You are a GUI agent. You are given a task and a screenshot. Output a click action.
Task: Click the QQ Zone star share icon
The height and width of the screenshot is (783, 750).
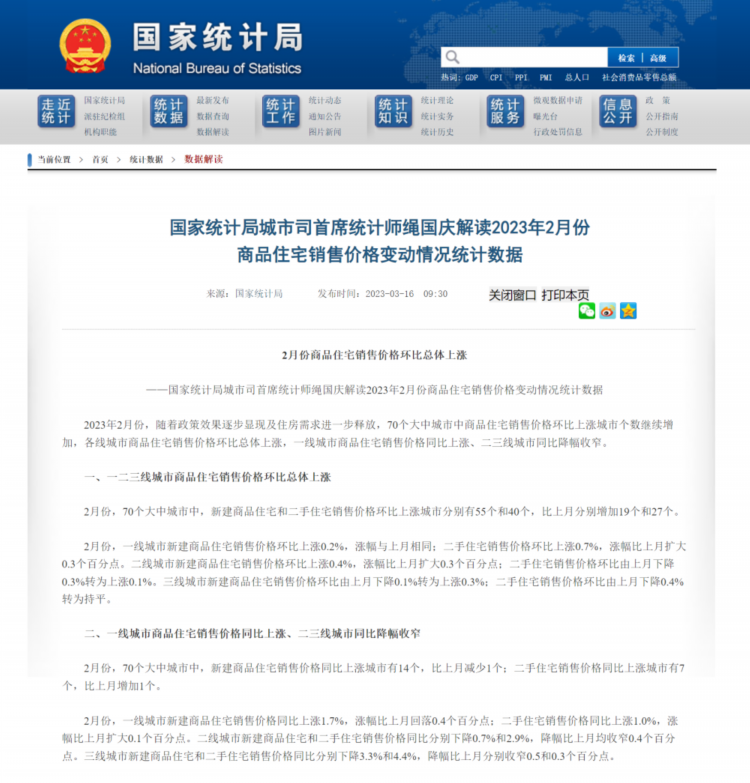(x=627, y=311)
